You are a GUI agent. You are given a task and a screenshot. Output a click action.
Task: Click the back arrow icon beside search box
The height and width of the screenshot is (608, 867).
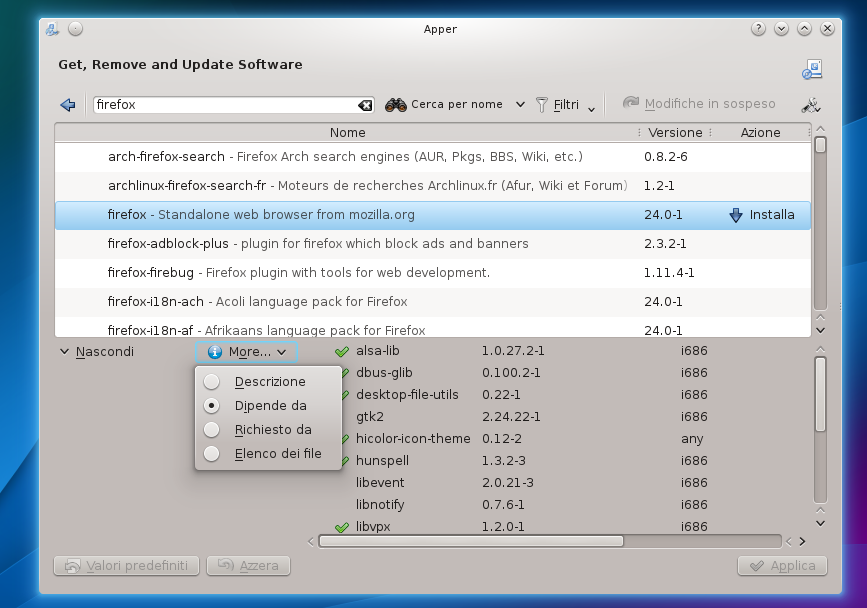coord(67,104)
